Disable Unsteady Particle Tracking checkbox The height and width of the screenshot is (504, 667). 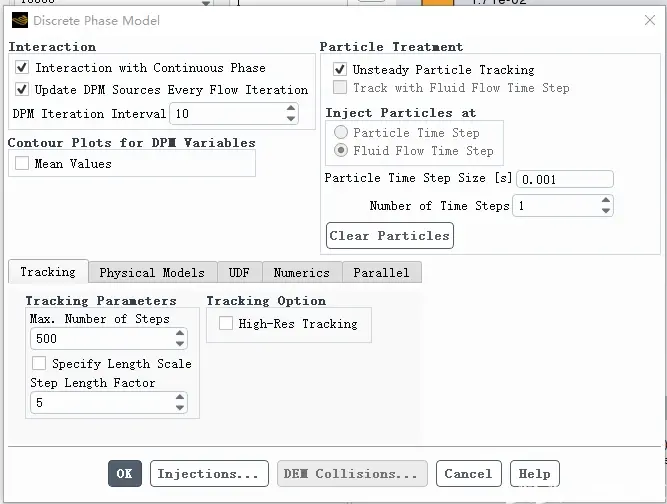tap(339, 69)
